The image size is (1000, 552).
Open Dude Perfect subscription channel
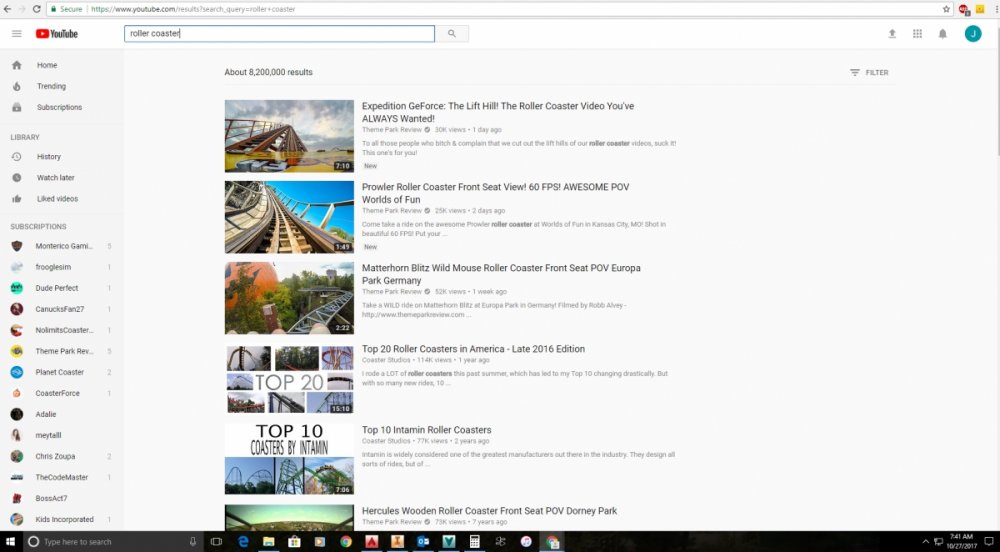point(59,288)
